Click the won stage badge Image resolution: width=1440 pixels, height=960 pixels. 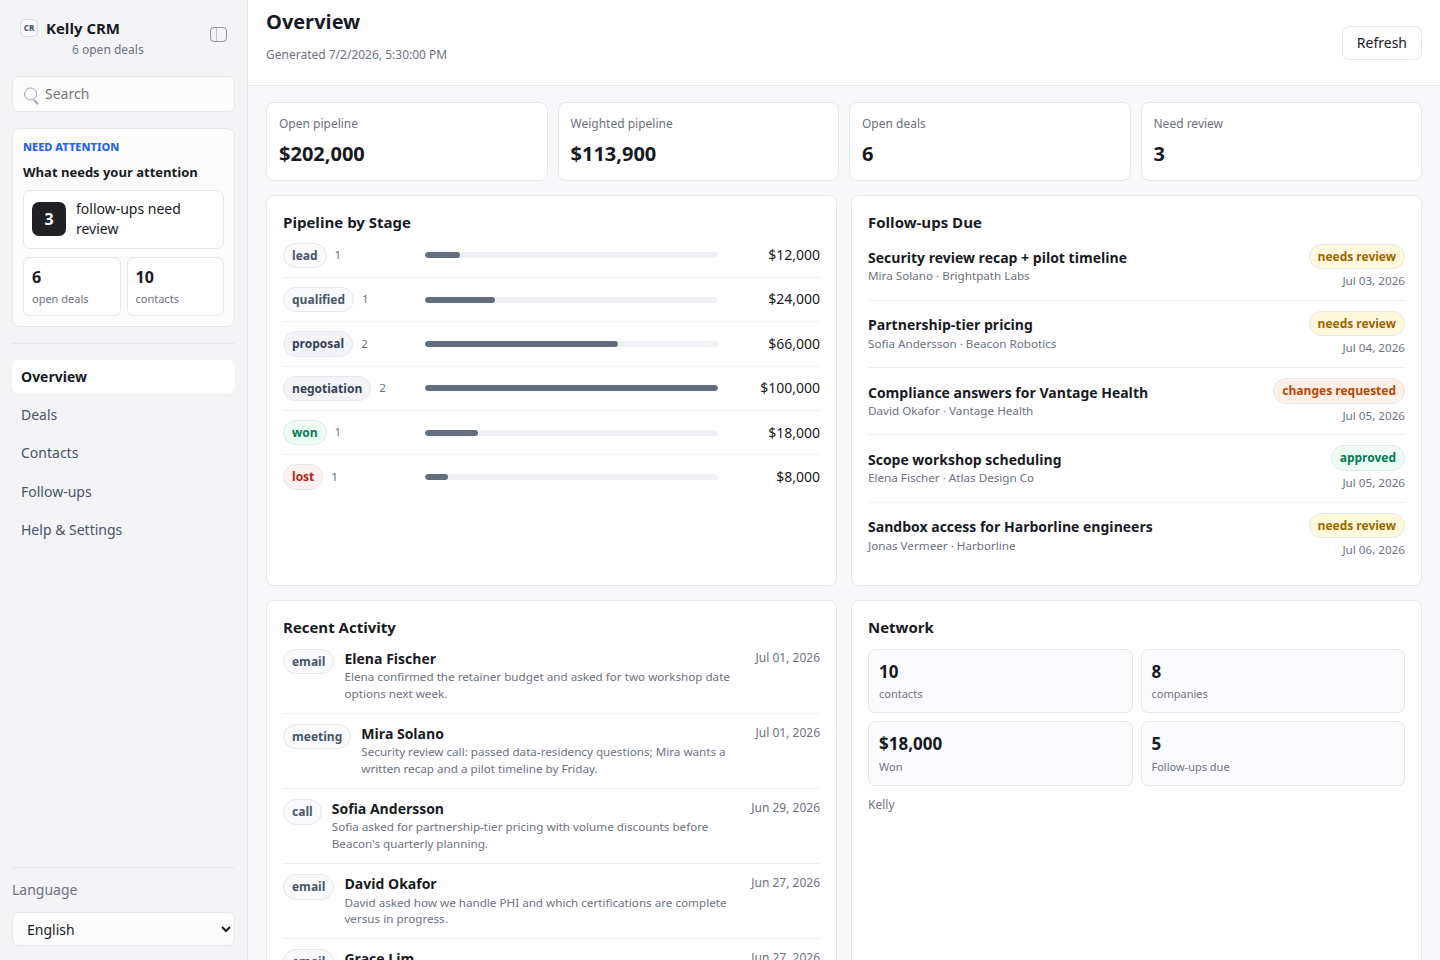click(x=304, y=433)
